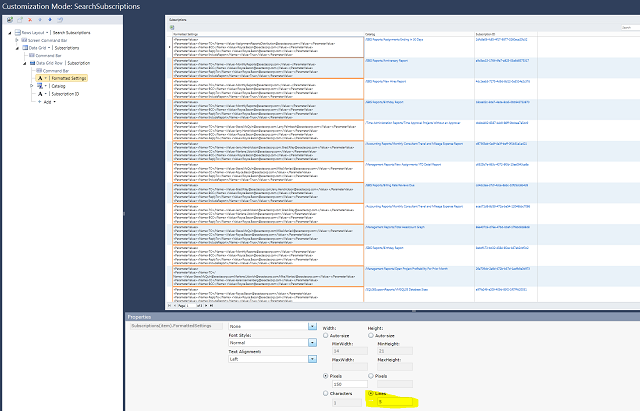Click the Command Bar icon under Data Grid Row
Viewport: 640px width, 411px height.
click(39, 71)
